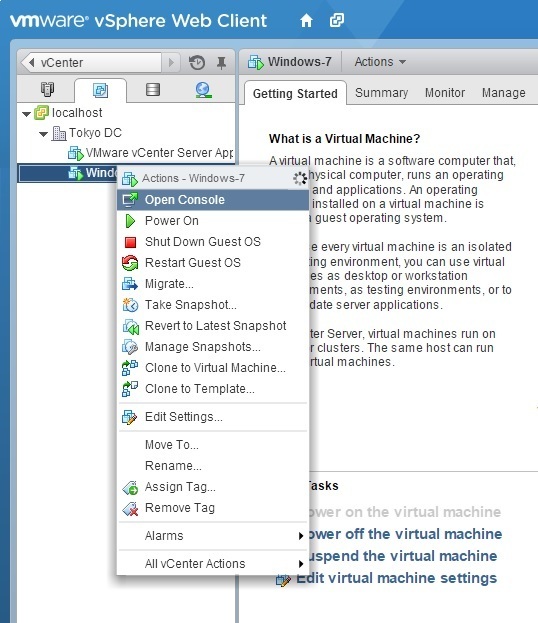The width and height of the screenshot is (538, 623).
Task: Switch to VMs and Templates view tab
Action: (100, 90)
